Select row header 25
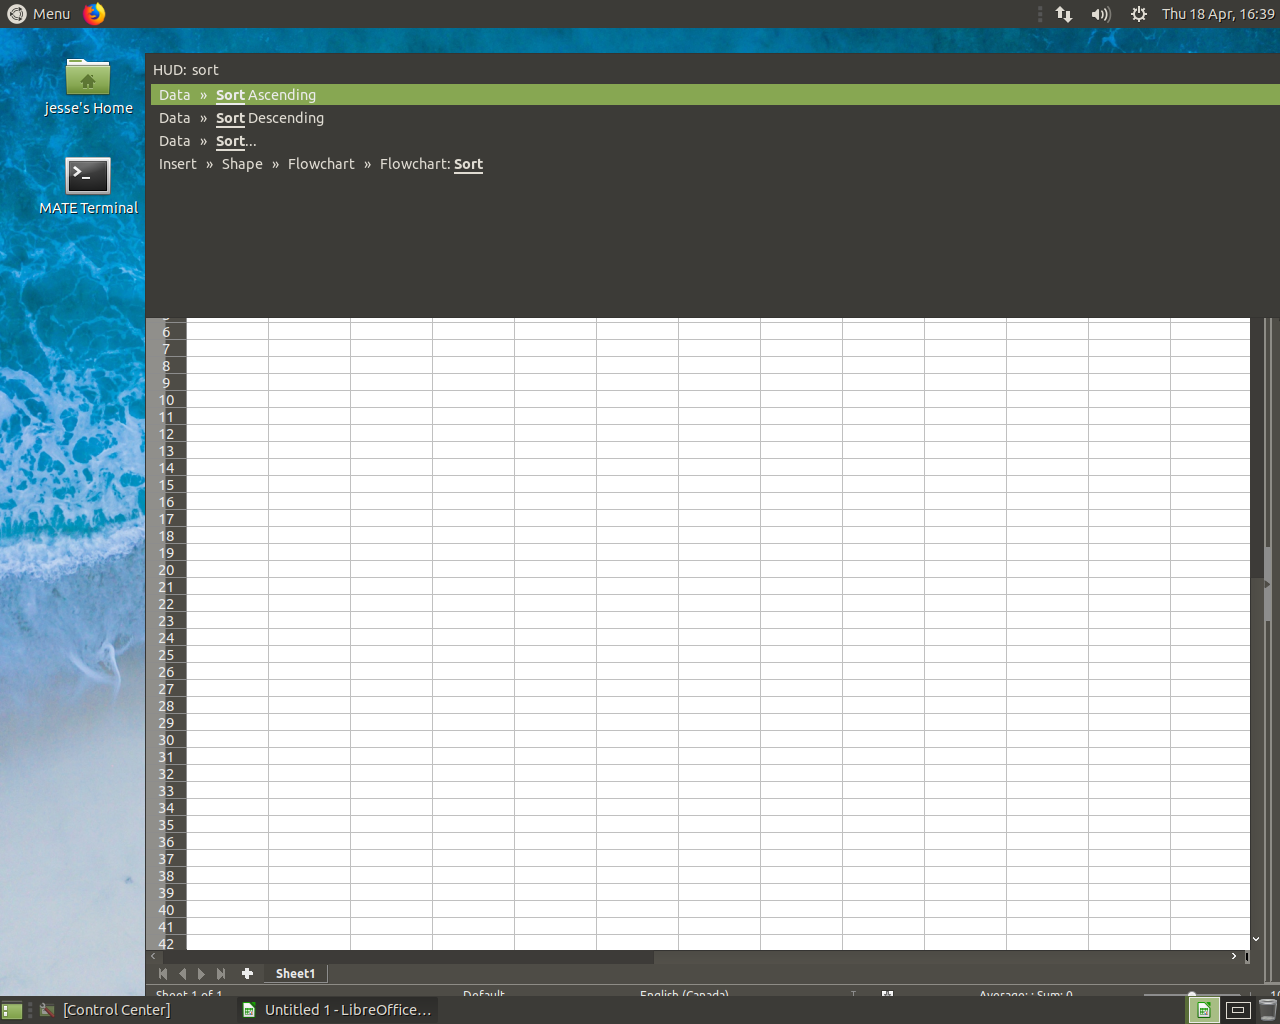1280x1024 pixels. [166, 655]
